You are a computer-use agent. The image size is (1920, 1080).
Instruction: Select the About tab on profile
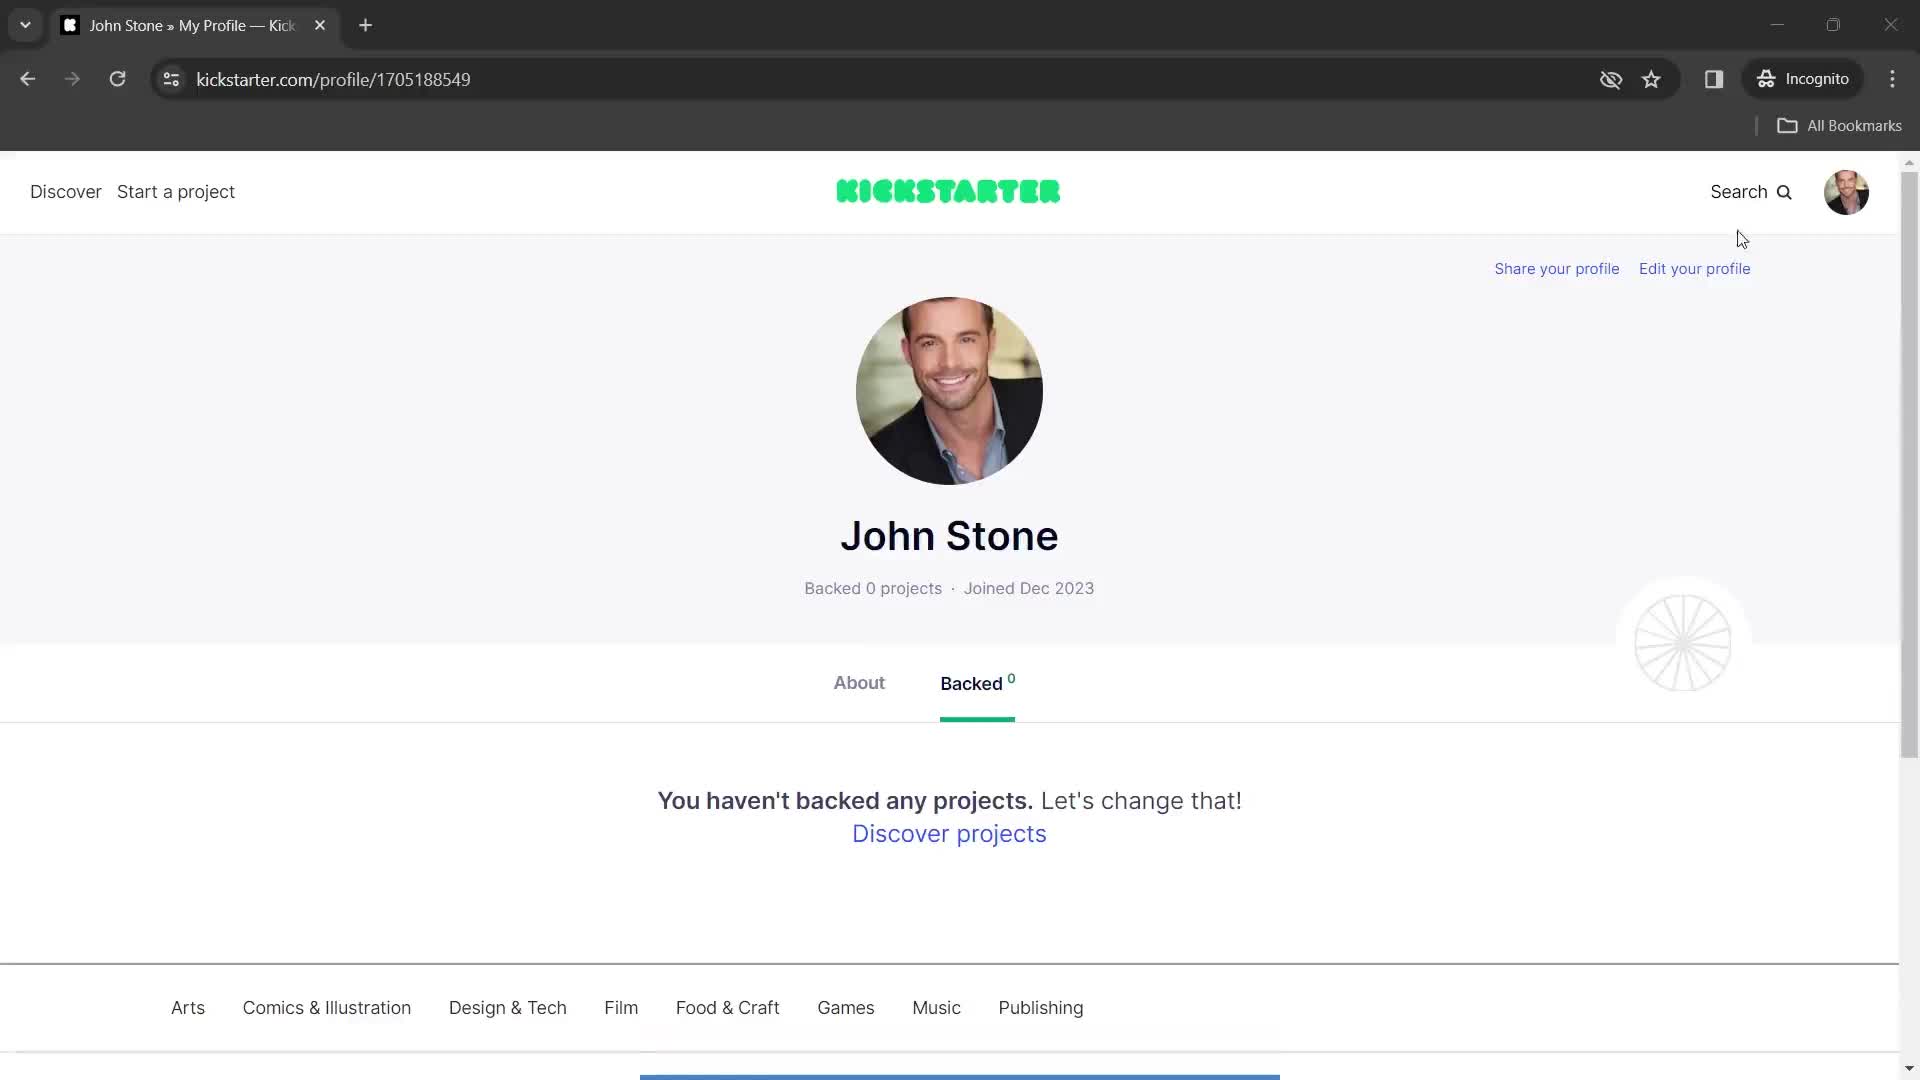[x=858, y=683]
